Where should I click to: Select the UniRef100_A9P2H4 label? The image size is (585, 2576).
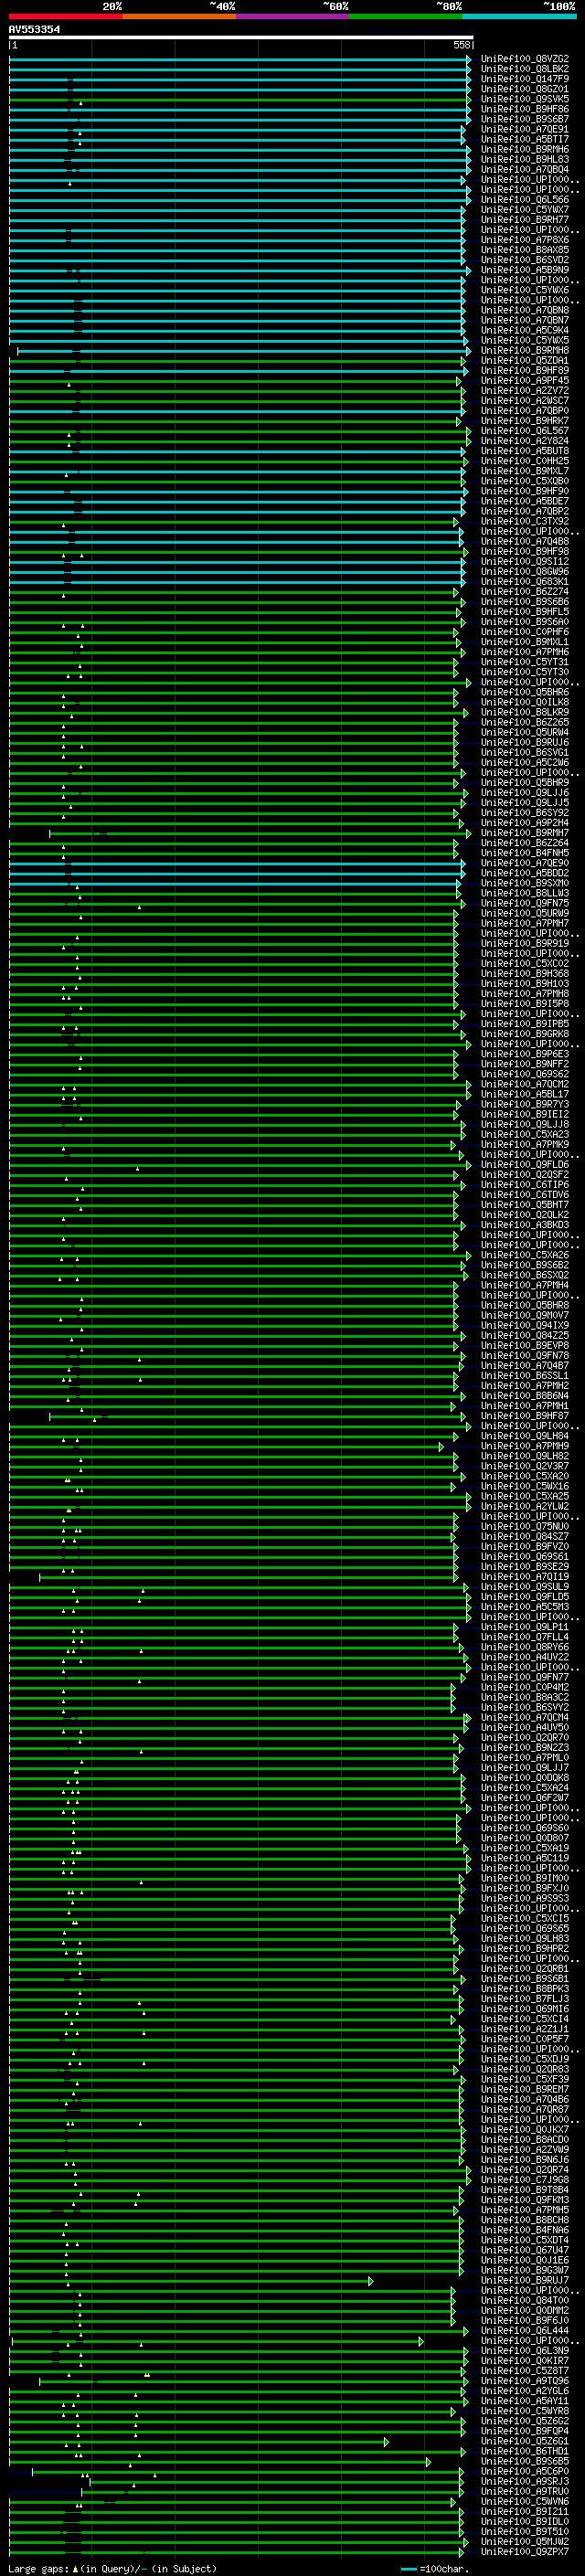525,822
